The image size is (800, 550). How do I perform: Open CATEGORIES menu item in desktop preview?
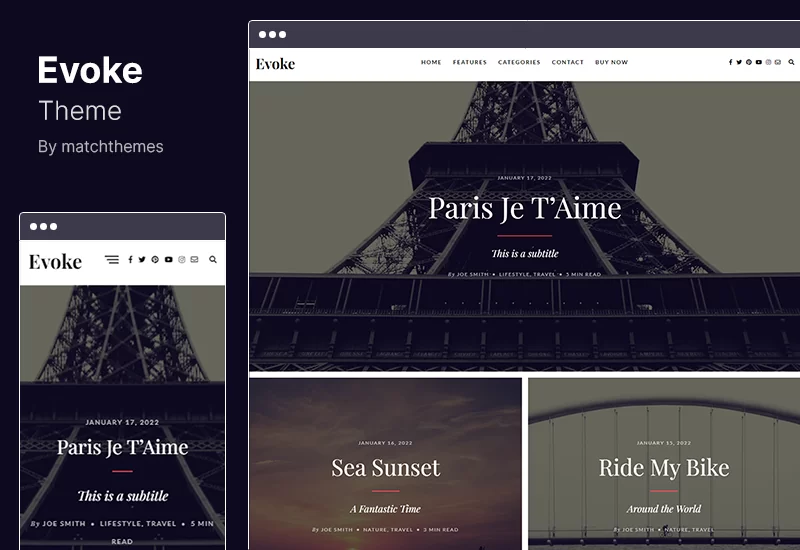click(x=519, y=62)
